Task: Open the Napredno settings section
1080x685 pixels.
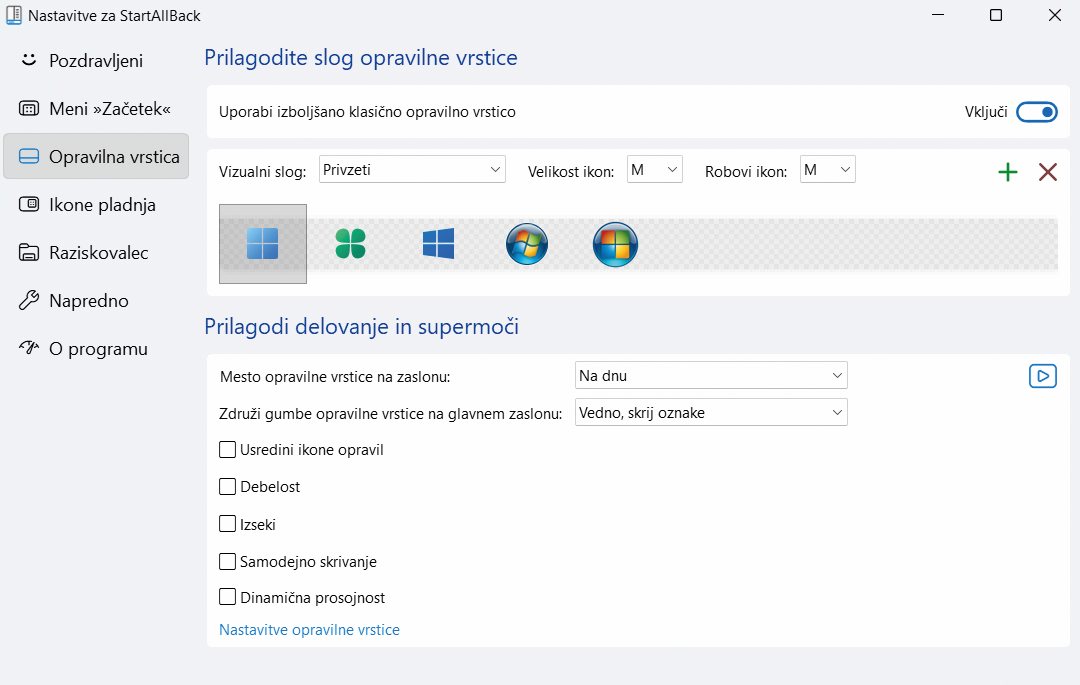Action: (96, 301)
